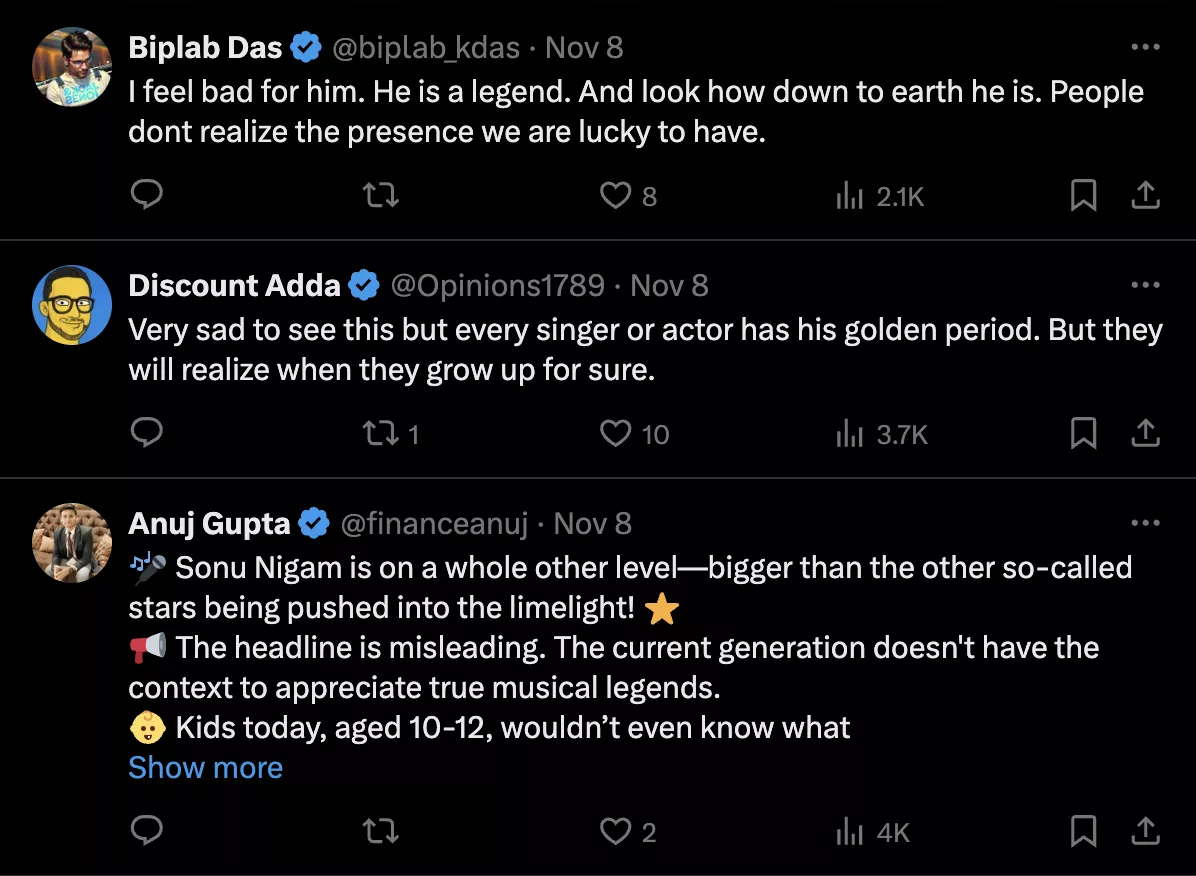Click Biplab Das's profile picture
1196x876 pixels.
(x=71, y=68)
